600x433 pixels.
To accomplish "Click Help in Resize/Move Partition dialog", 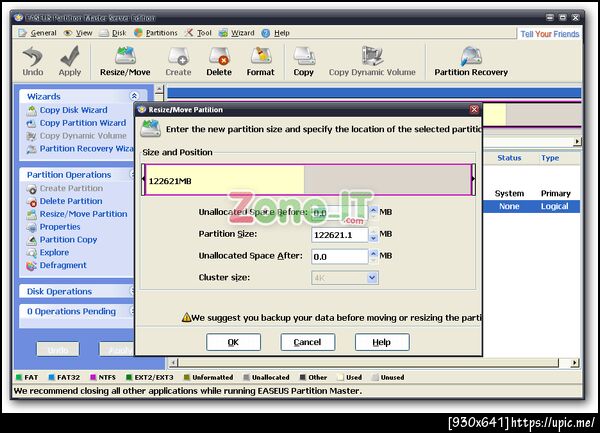I will coord(382,342).
